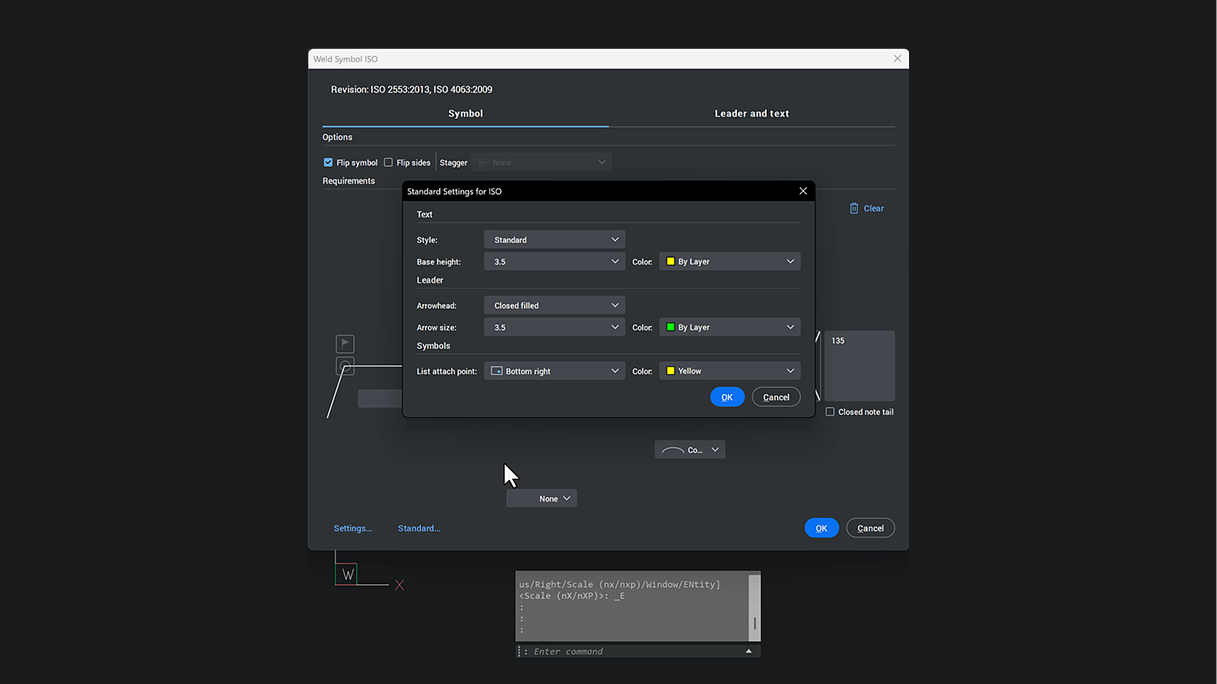Enable the Flip sides checkbox
The height and width of the screenshot is (684, 1217).
pos(388,162)
